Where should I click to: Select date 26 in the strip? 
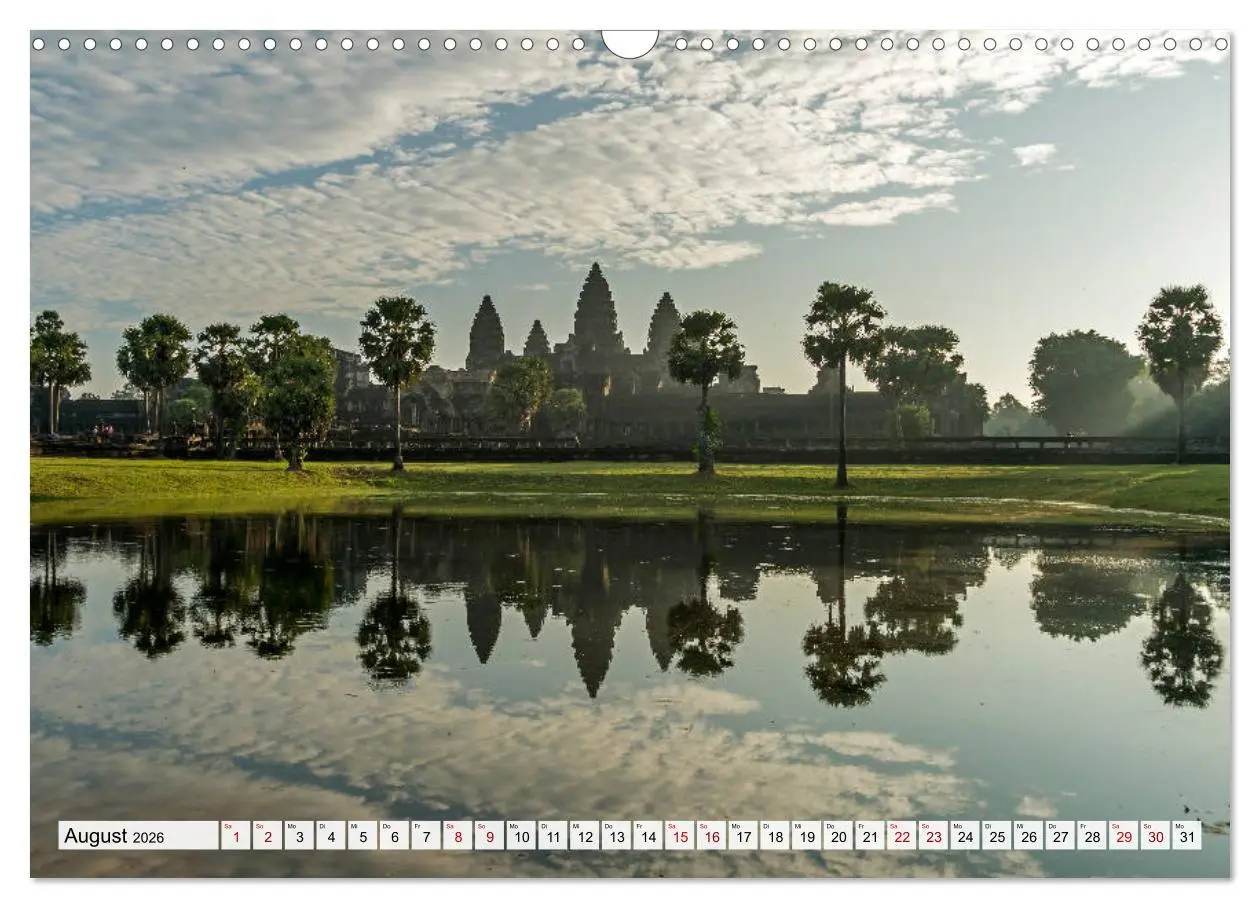1028,836
